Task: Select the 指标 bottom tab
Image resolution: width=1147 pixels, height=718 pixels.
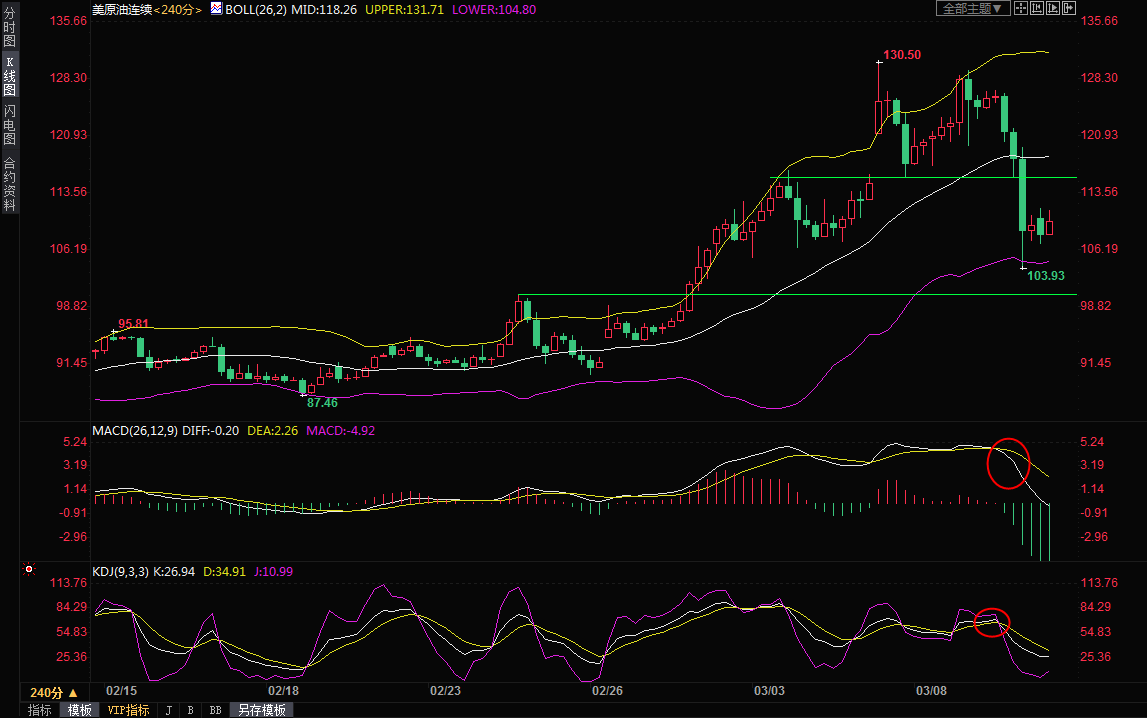Action: 40,710
